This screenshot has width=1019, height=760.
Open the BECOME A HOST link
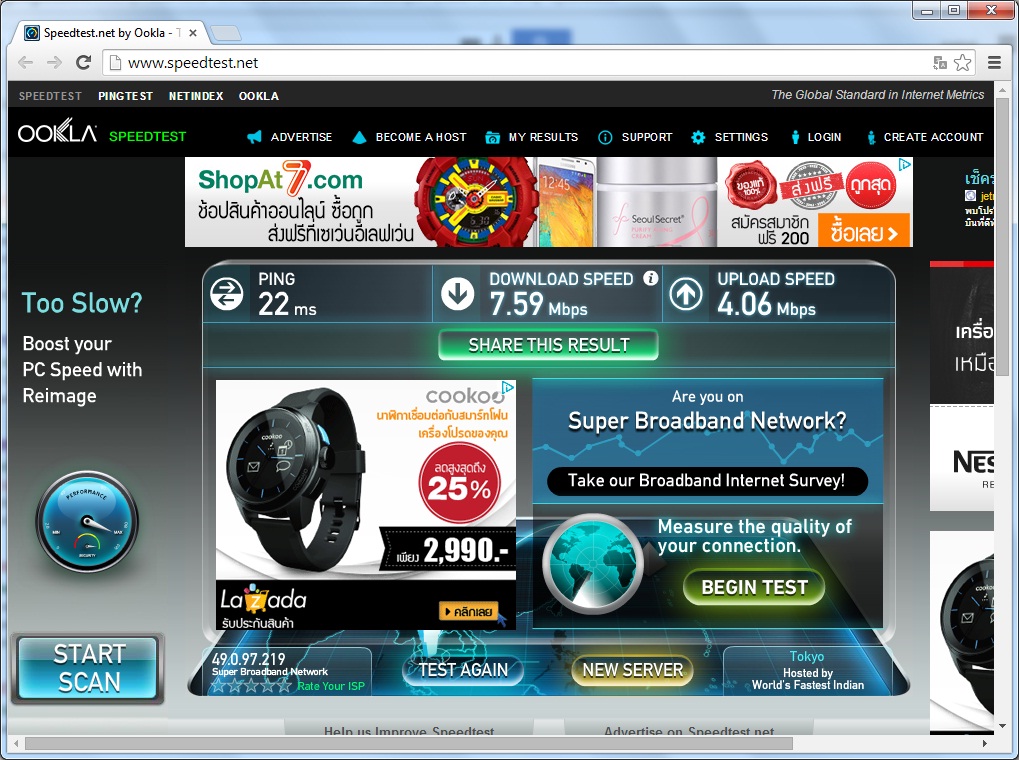421,137
